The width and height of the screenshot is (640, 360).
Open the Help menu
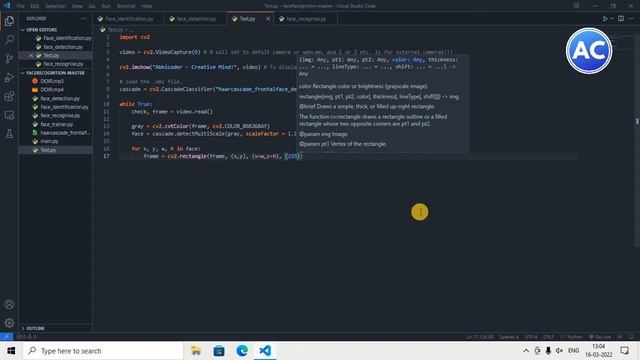pyautogui.click(x=147, y=6)
